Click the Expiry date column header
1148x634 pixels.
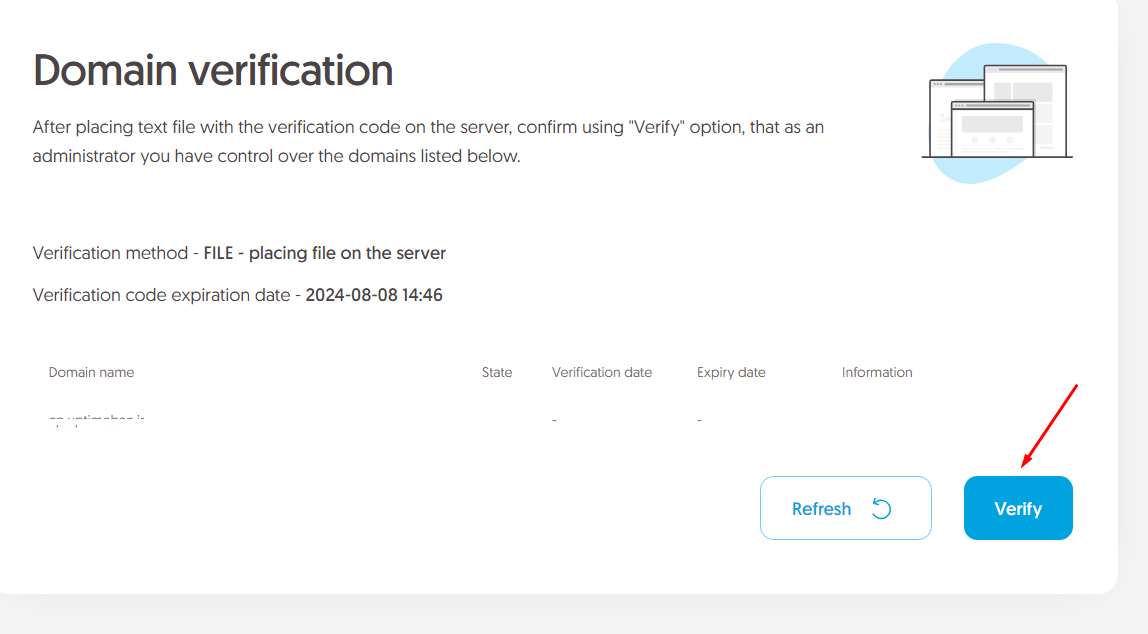click(x=731, y=372)
